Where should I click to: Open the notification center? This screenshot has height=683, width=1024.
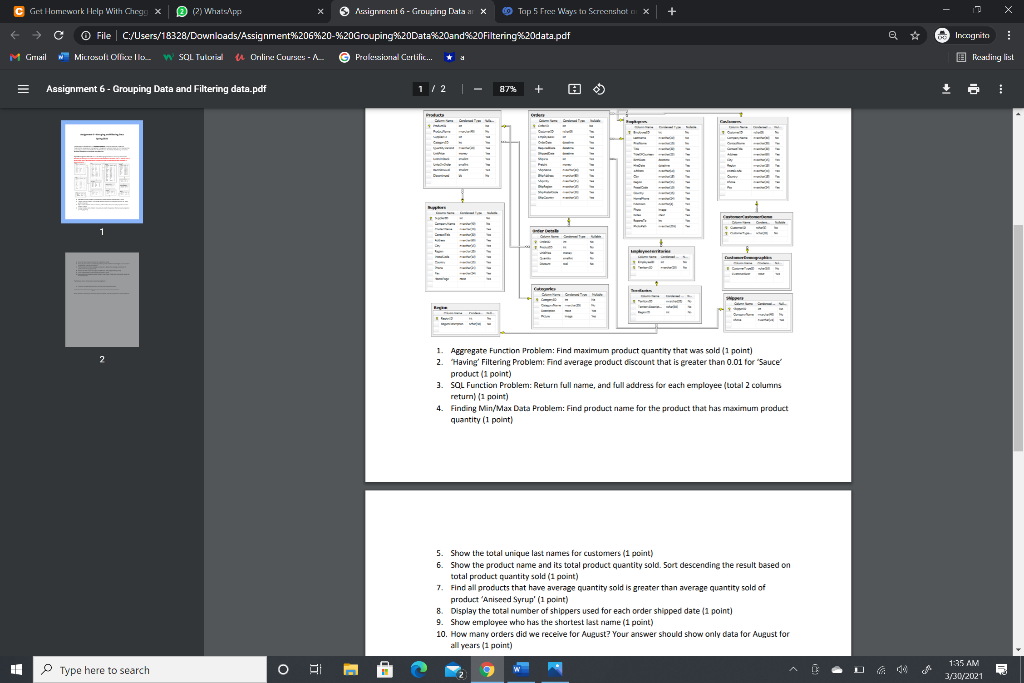1001,669
